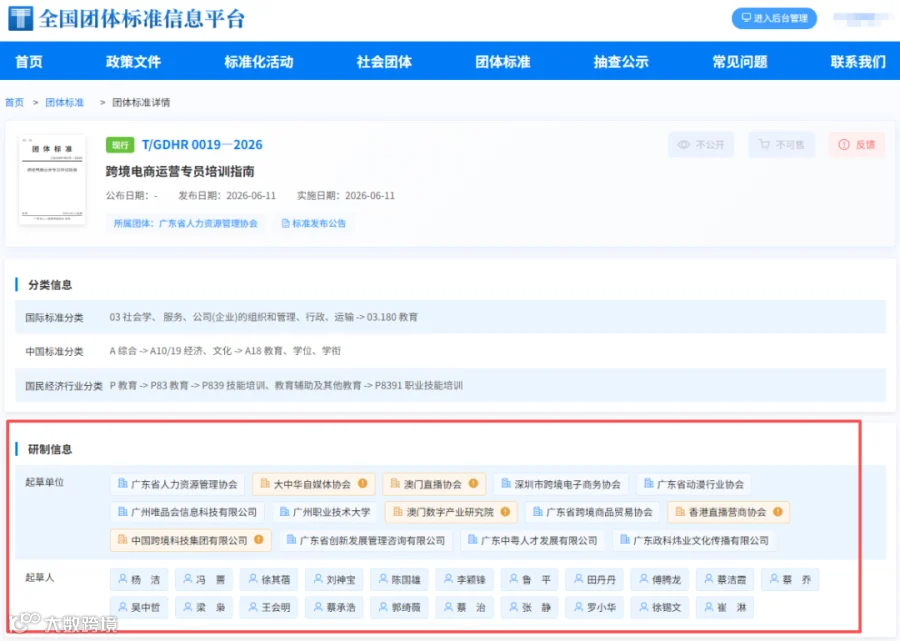Click the 国际标准分类 value 03.180 教育 row
The image size is (900, 641).
pos(450,317)
